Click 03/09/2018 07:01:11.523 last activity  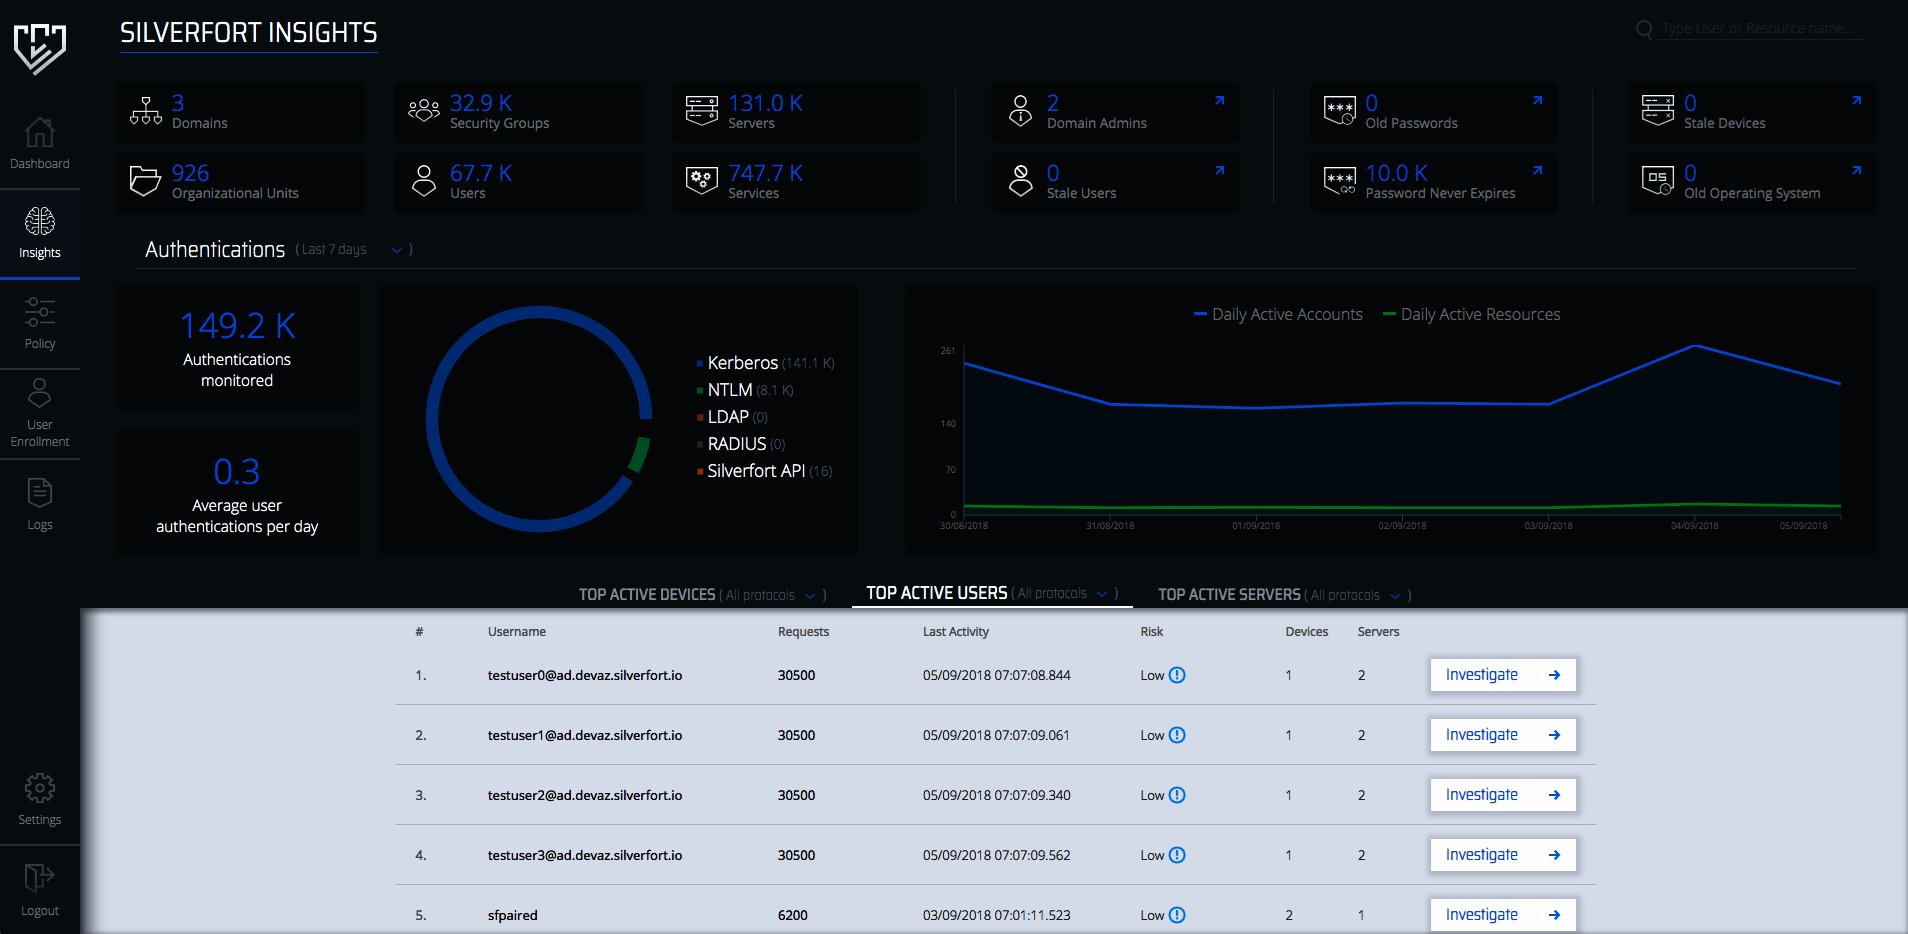(996, 915)
